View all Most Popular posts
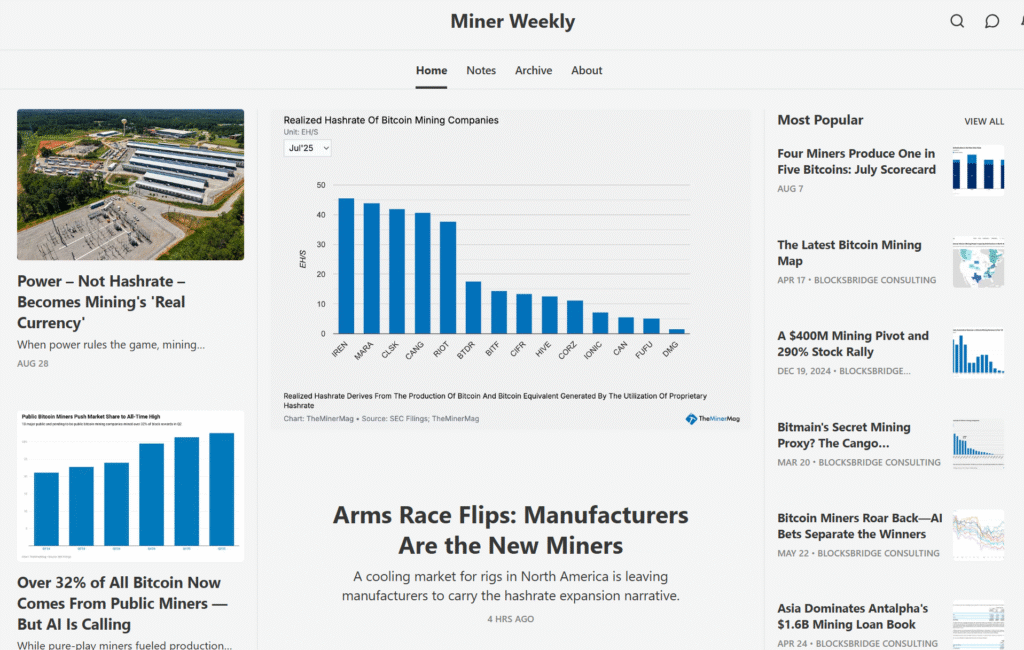The width and height of the screenshot is (1024, 650). (984, 122)
